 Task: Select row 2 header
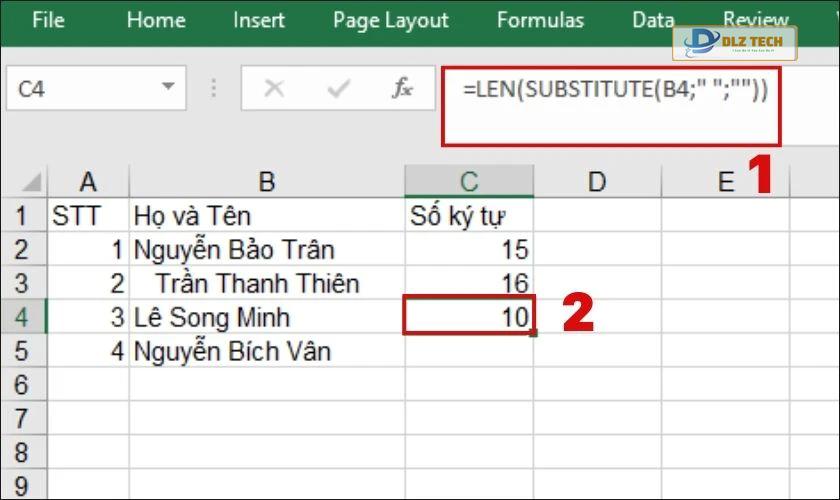(24, 250)
